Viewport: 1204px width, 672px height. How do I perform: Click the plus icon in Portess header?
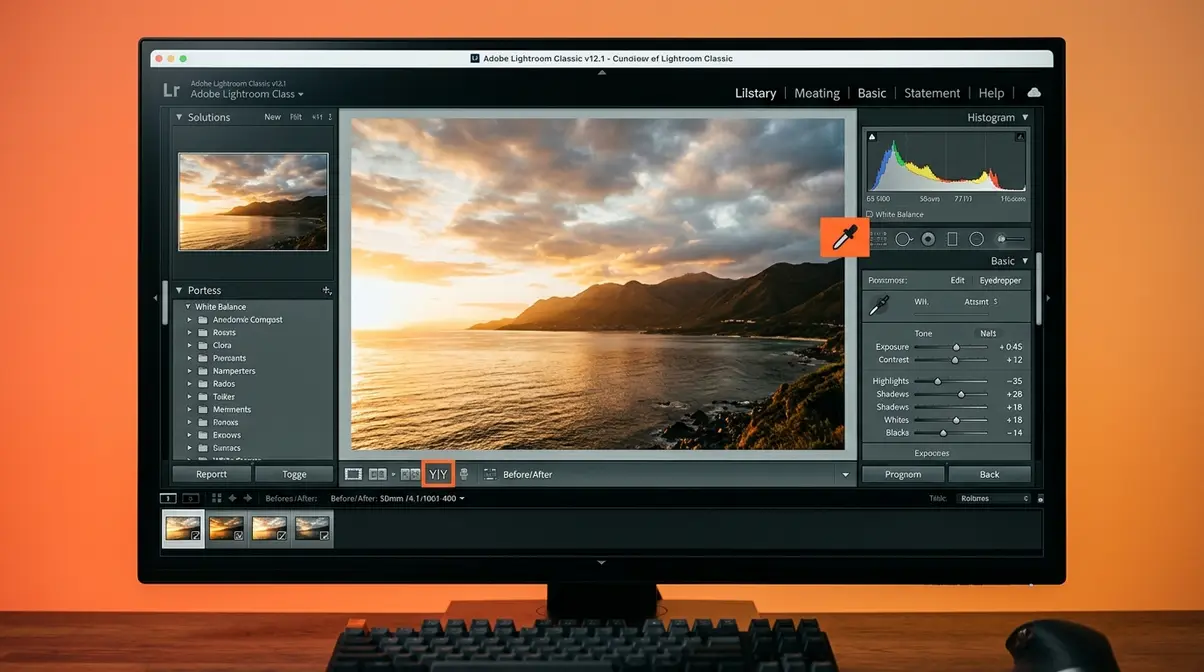point(326,290)
